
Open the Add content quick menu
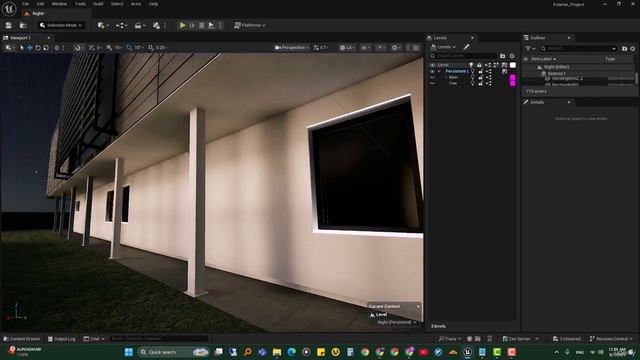(x=102, y=25)
